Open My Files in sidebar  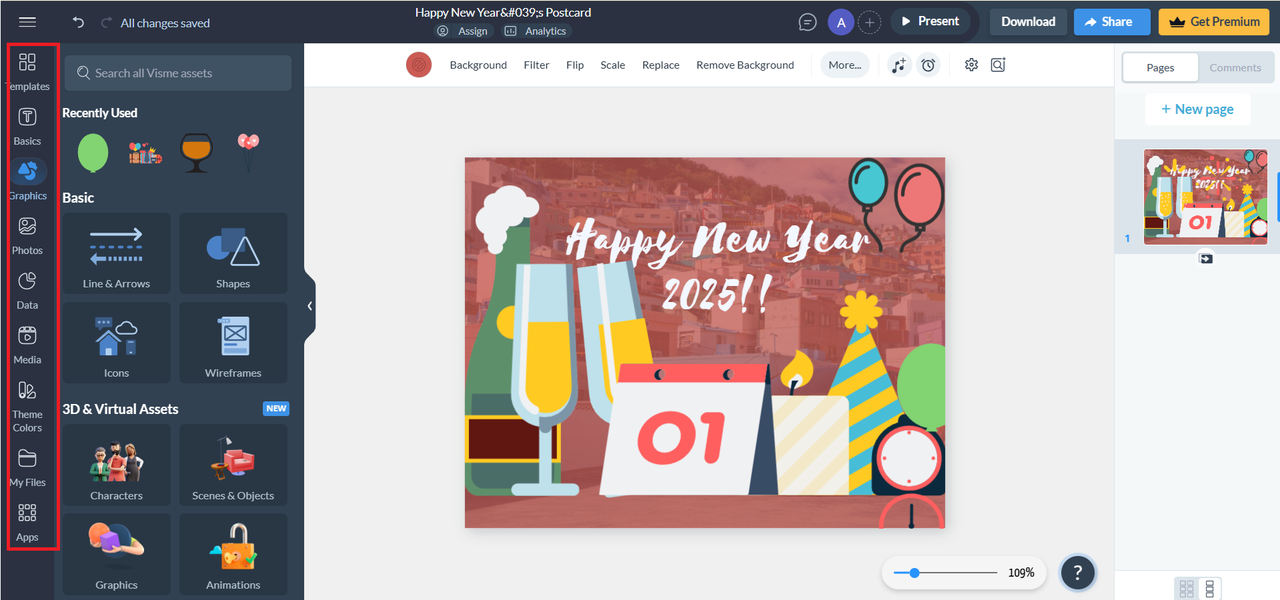tap(28, 467)
